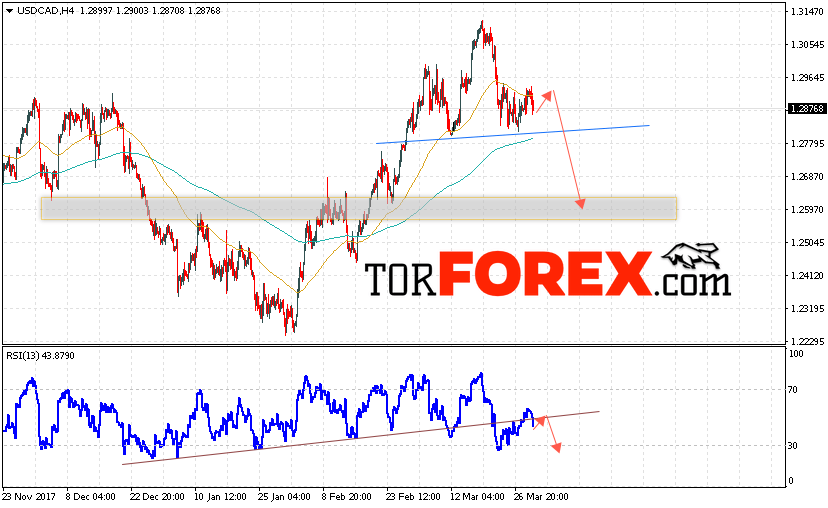
Task: Click RSI scale level 70
Action: [x=793, y=390]
